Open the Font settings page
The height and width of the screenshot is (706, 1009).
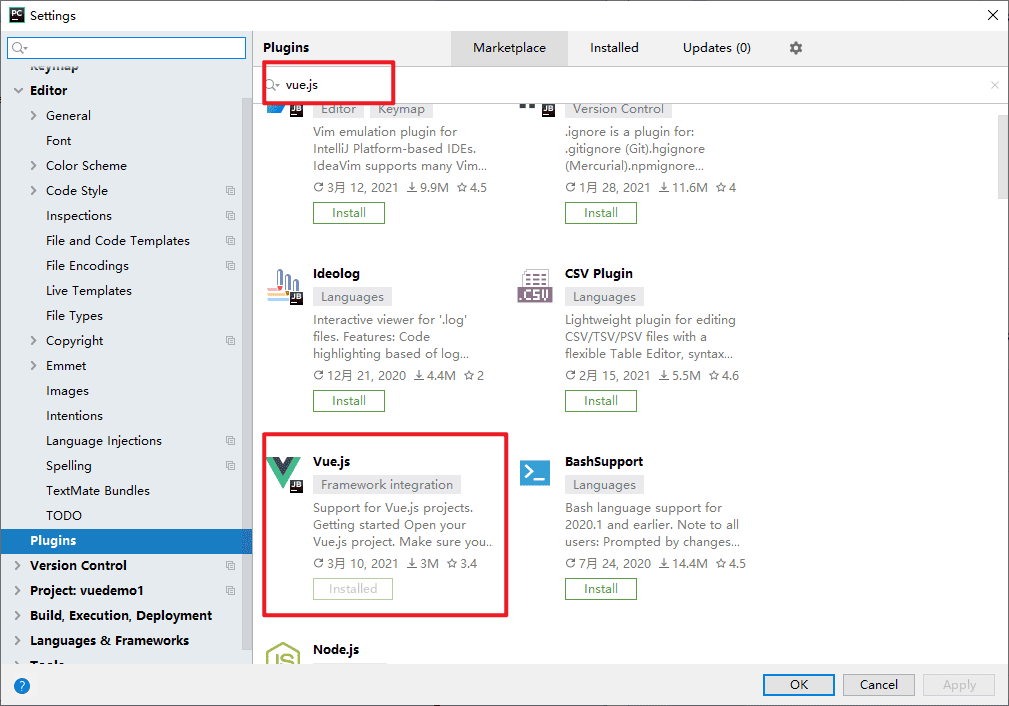coord(59,140)
